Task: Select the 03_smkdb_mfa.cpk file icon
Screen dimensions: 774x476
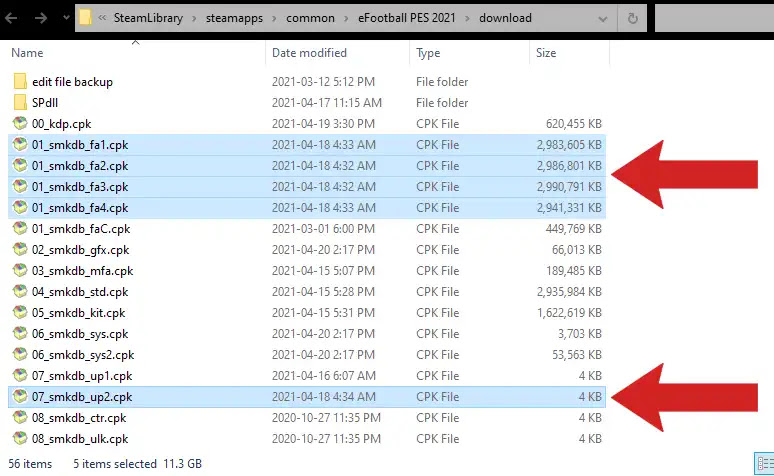Action: [20, 270]
